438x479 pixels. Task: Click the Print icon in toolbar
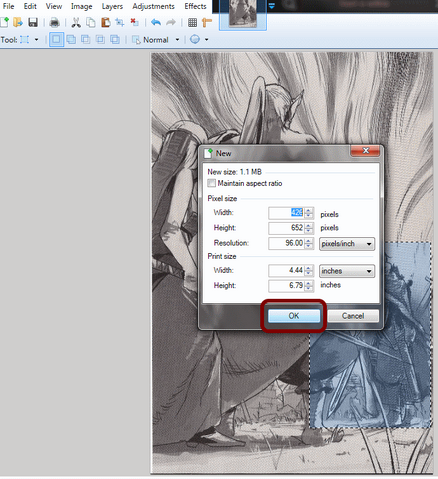point(54,22)
